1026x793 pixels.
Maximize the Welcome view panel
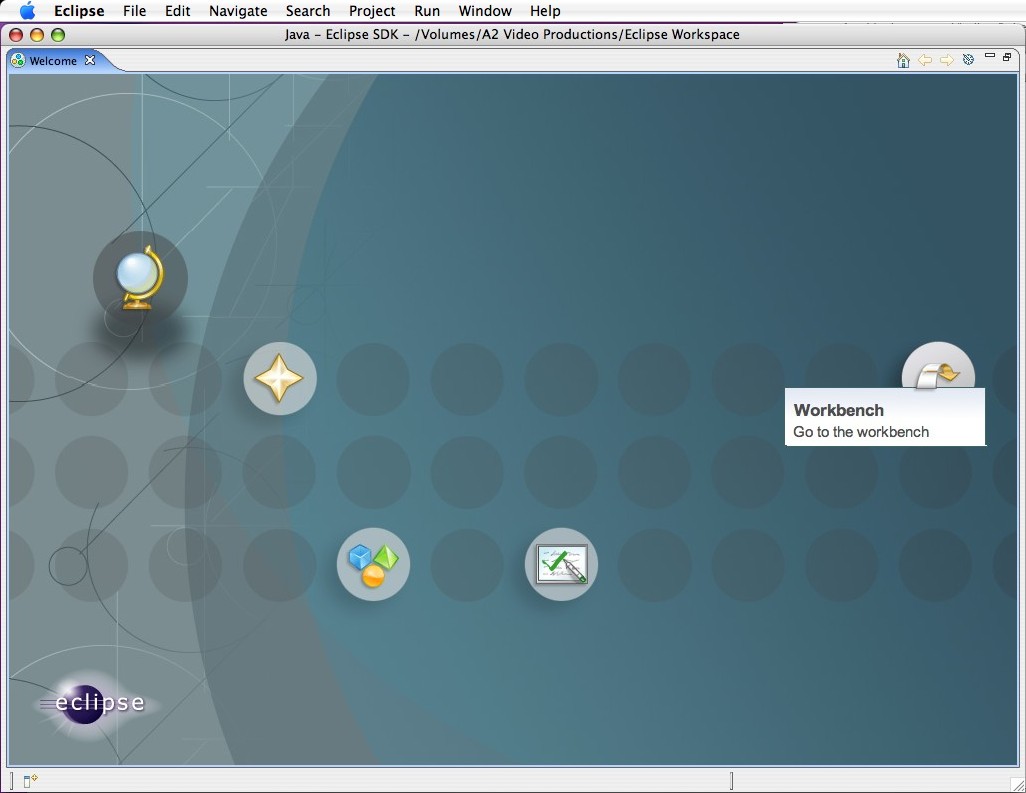[1007, 57]
